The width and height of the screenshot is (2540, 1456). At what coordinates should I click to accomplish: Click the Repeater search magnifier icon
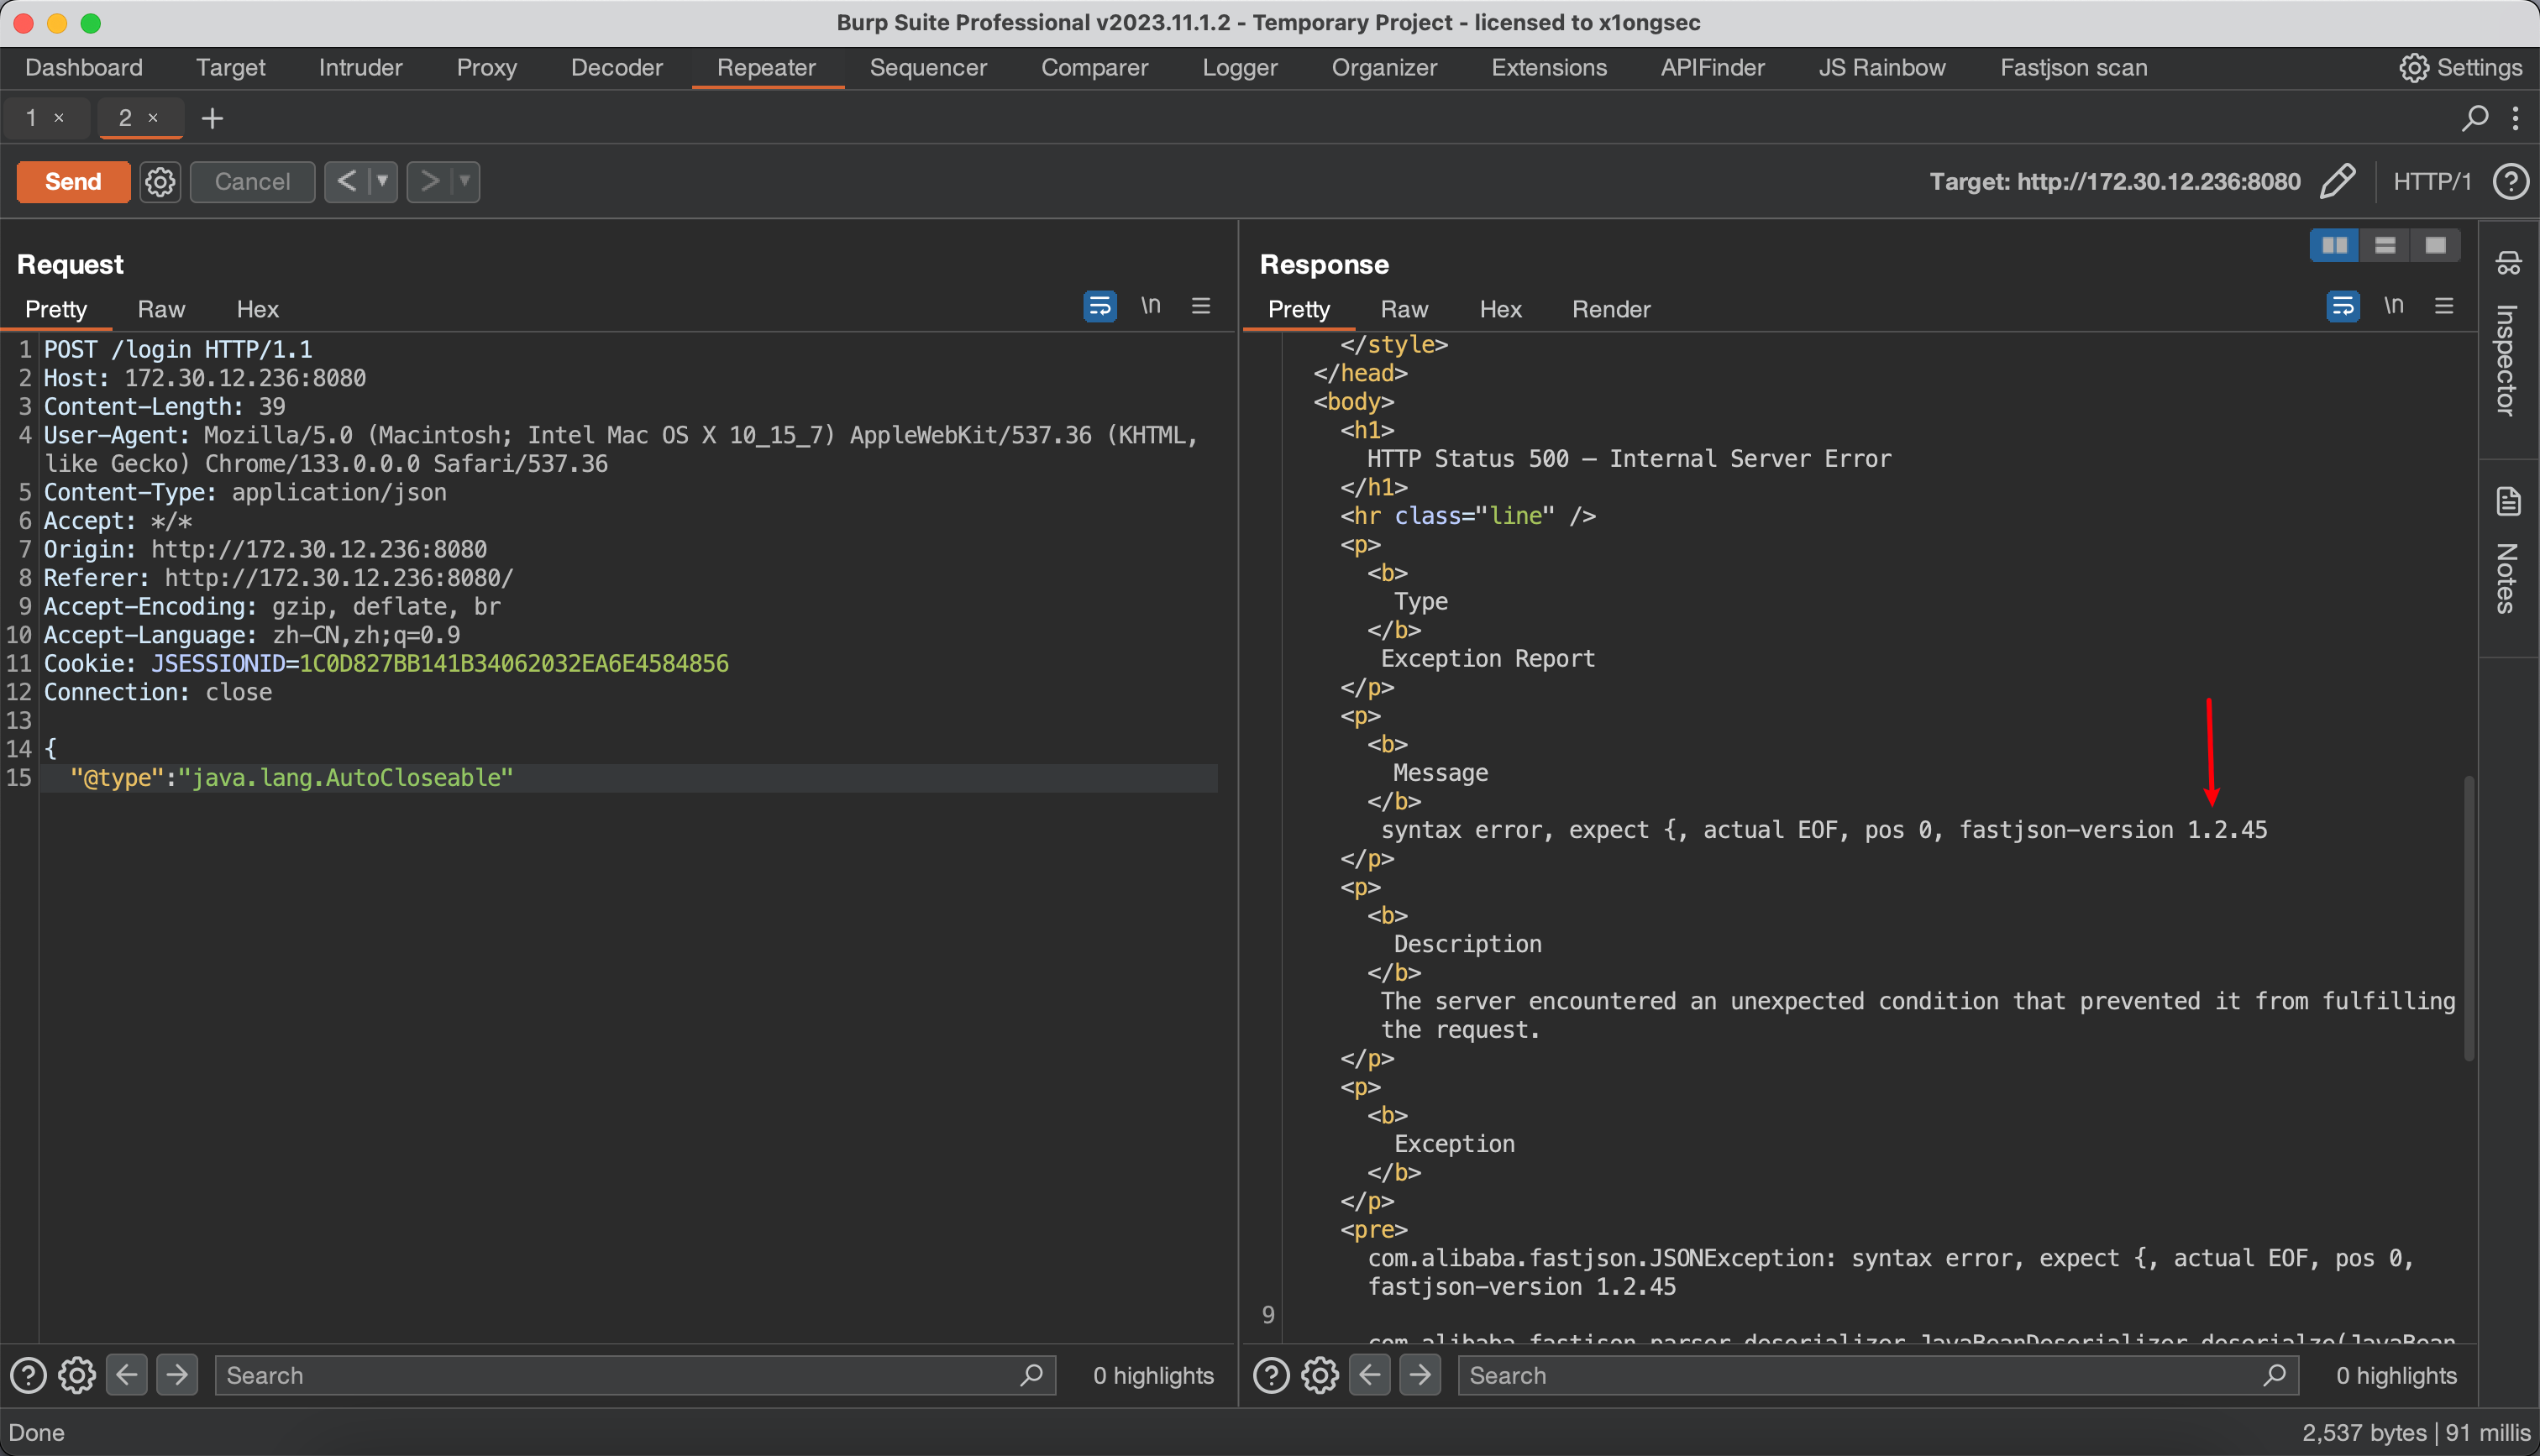point(2474,118)
